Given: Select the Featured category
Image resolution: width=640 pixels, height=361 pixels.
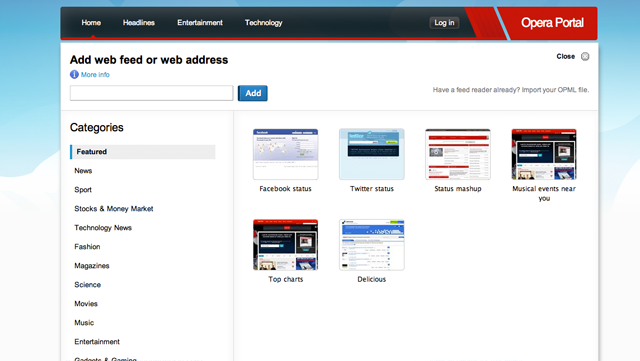Looking at the screenshot, I should (x=142, y=152).
